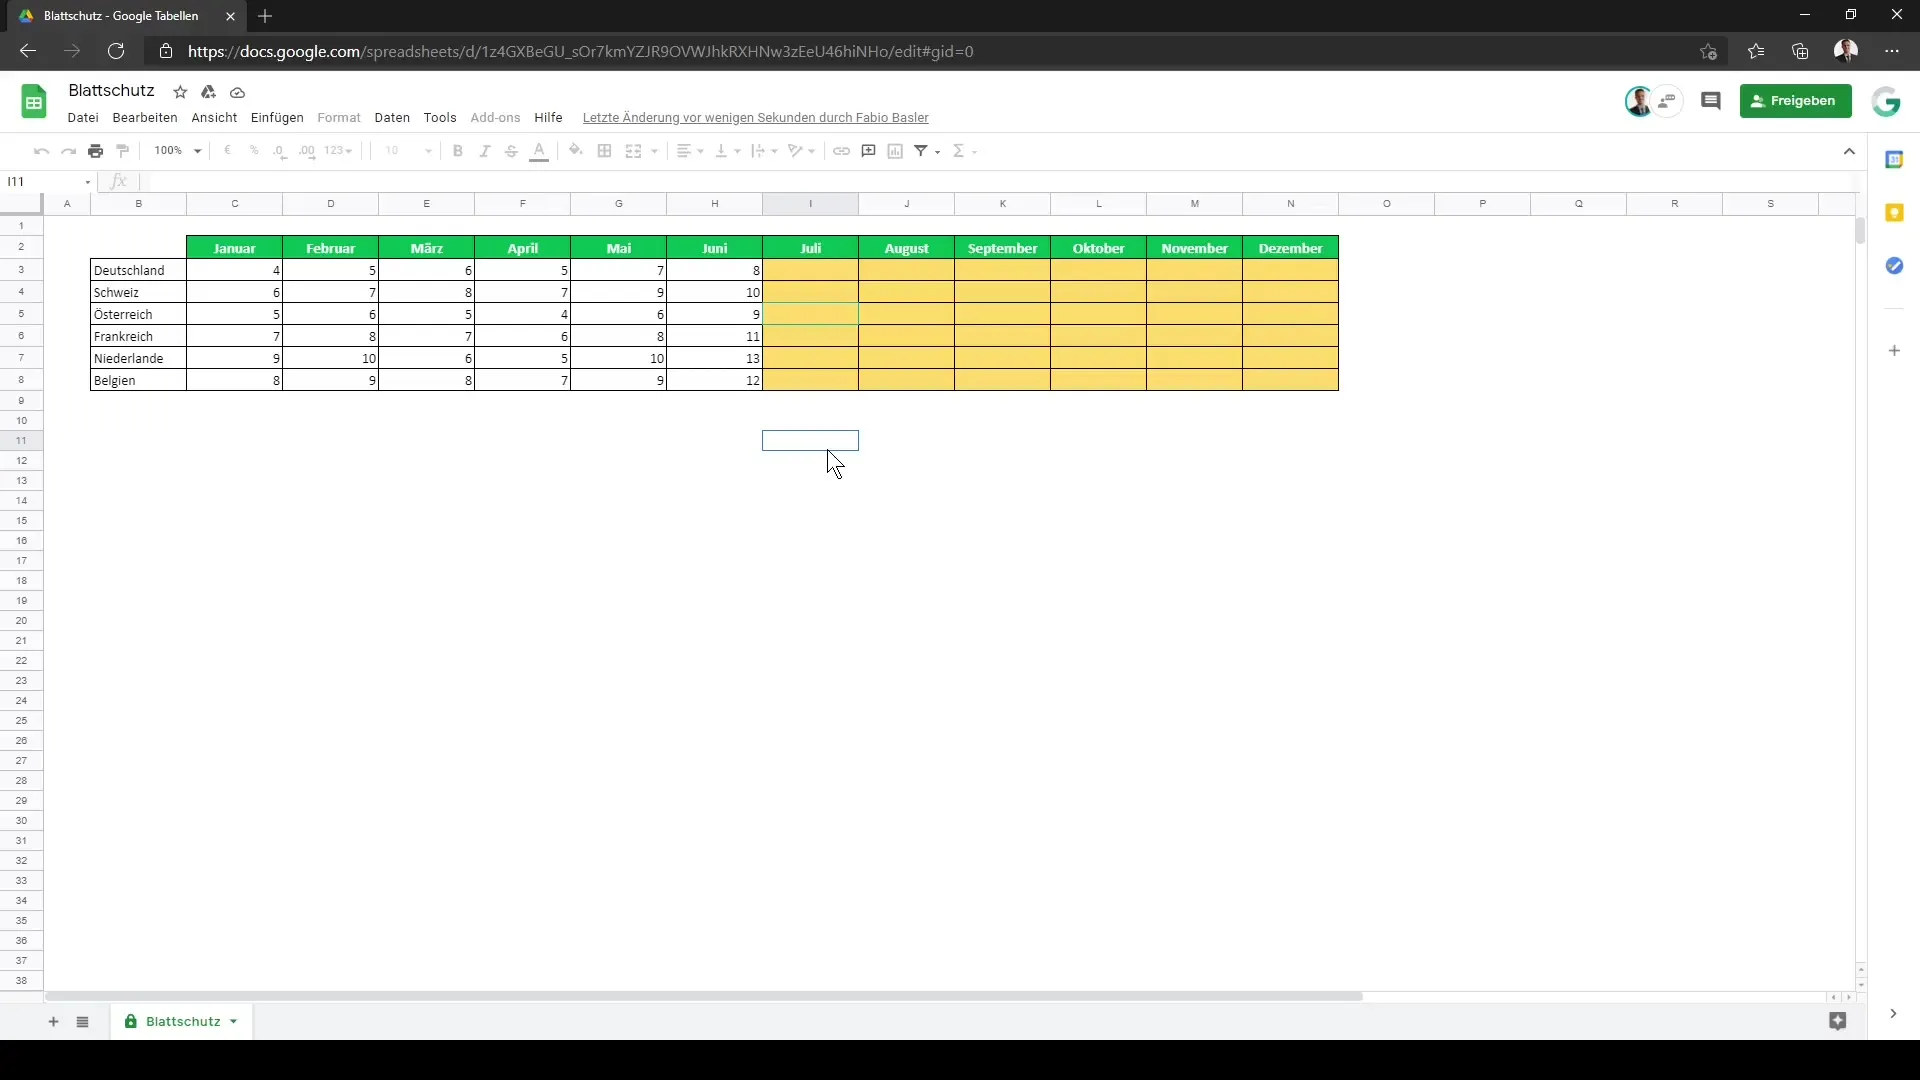Click the Deutschland cell
The width and height of the screenshot is (1920, 1080).
pyautogui.click(x=138, y=270)
